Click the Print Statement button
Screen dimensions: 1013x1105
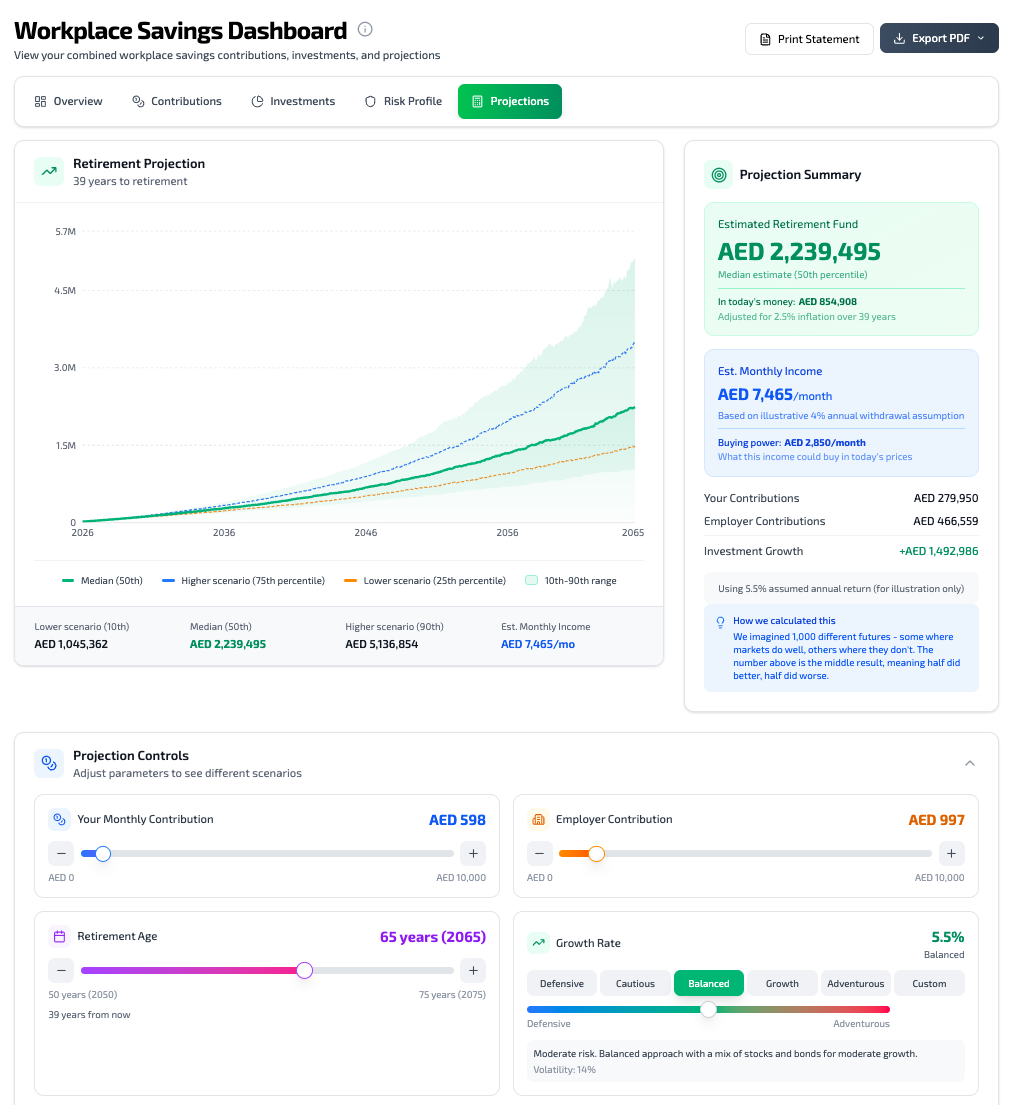(809, 39)
